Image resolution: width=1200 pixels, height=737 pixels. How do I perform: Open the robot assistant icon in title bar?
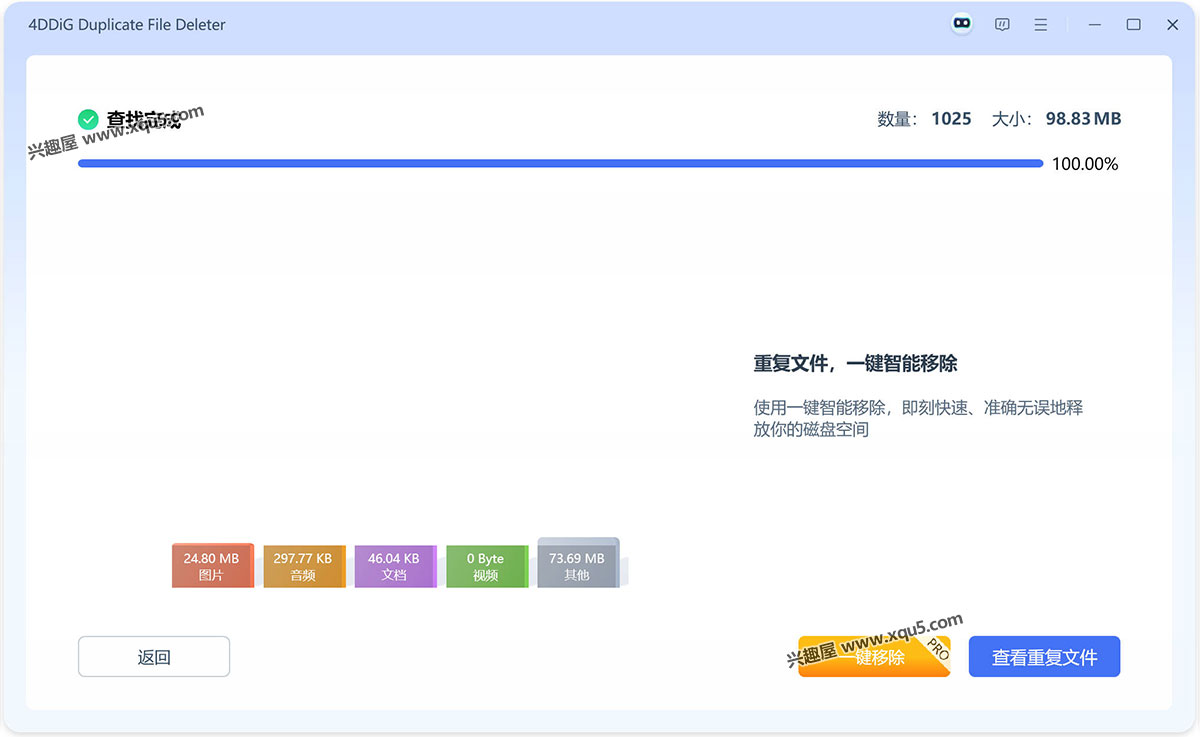click(x=962, y=24)
